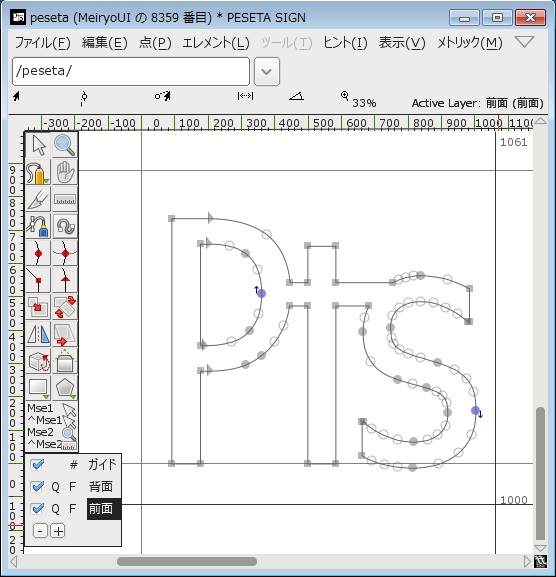Click blue selected point on P bowl
This screenshot has height=577, width=556.
[x=261, y=293]
